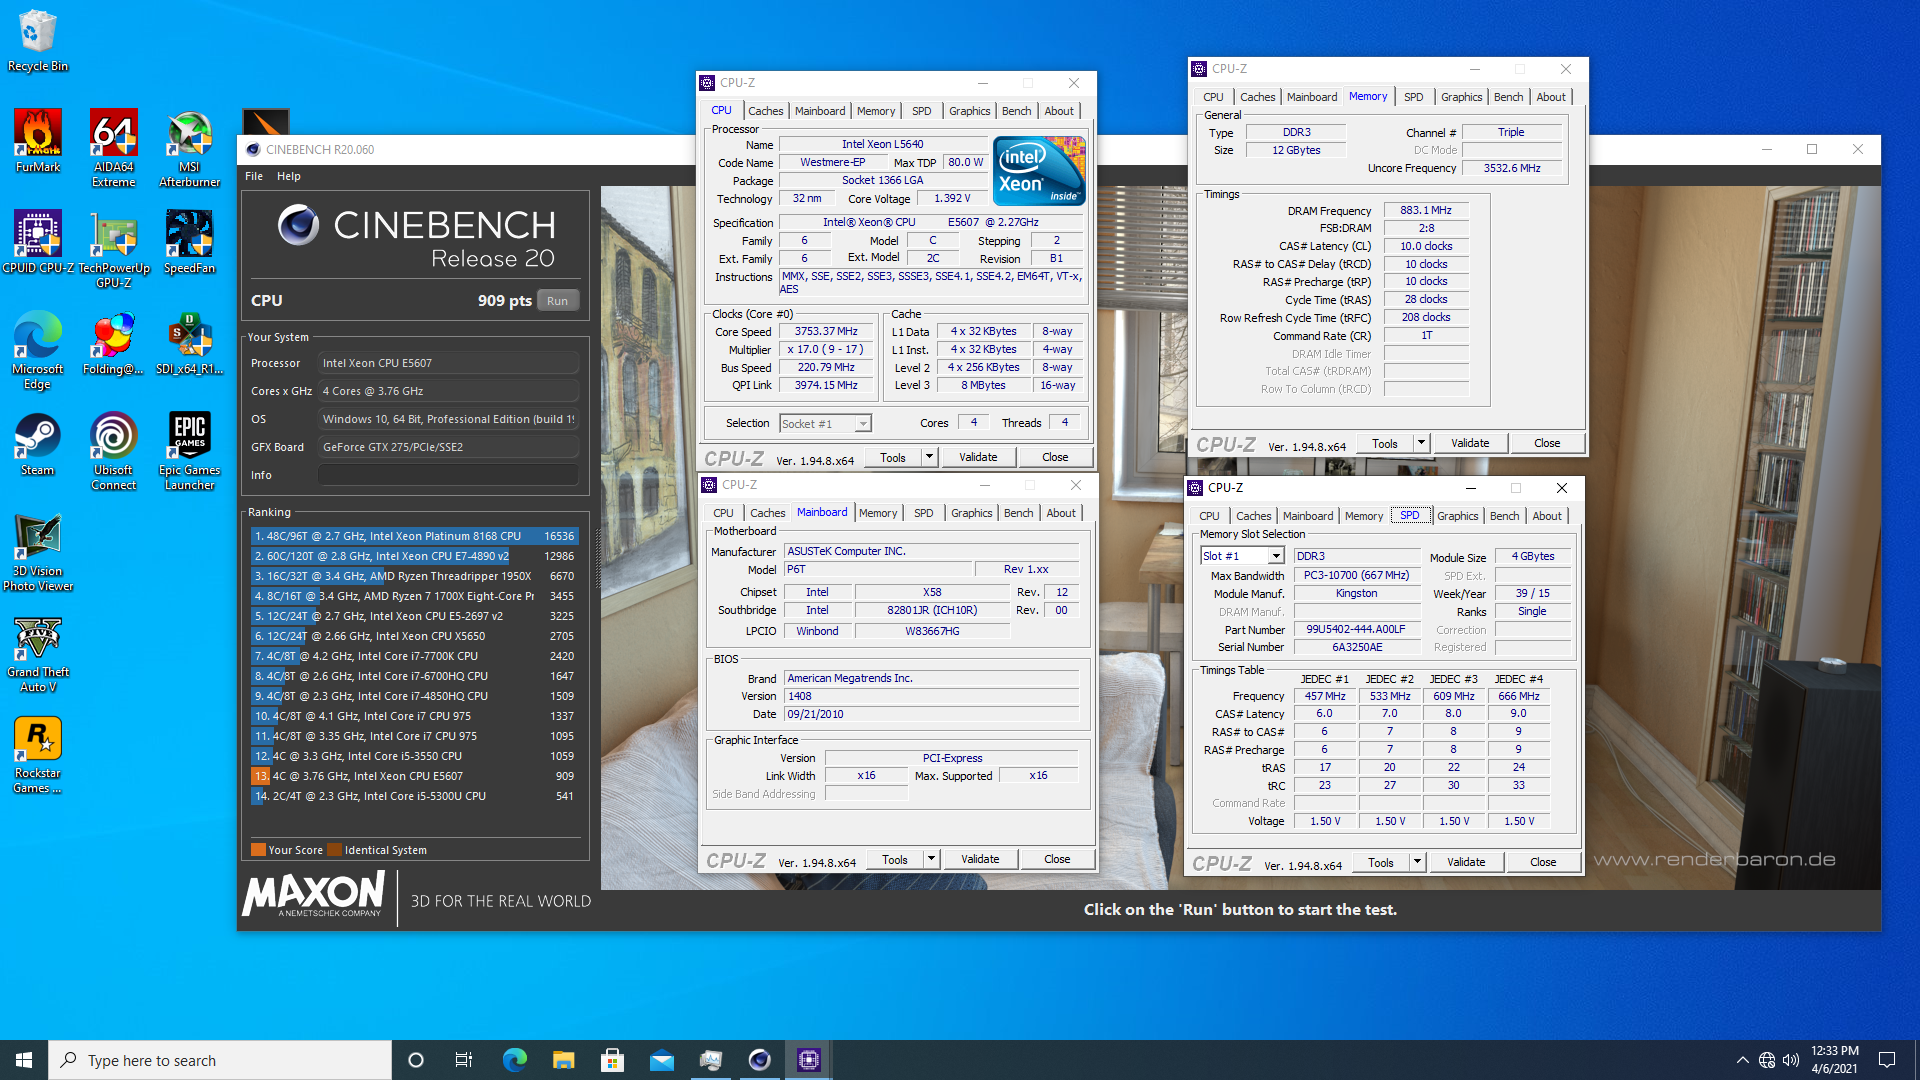Open the Recycle Bin desktop icon
The image size is (1920, 1080).
[38, 41]
